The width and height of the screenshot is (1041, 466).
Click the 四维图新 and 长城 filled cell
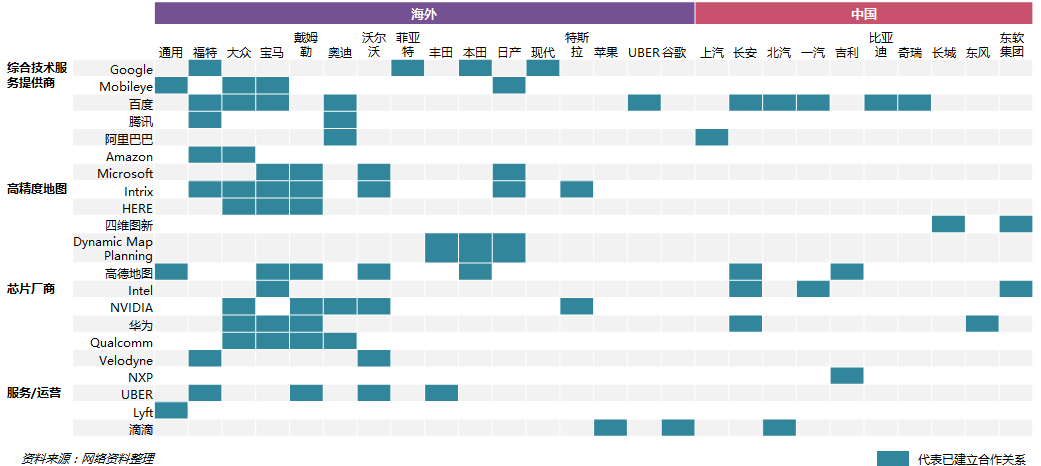(x=948, y=224)
